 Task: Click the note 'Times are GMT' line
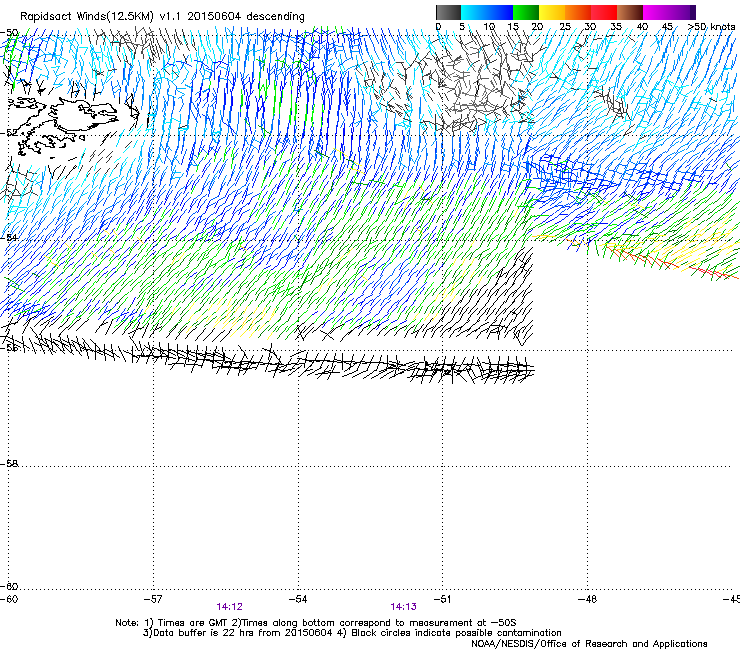point(316,623)
